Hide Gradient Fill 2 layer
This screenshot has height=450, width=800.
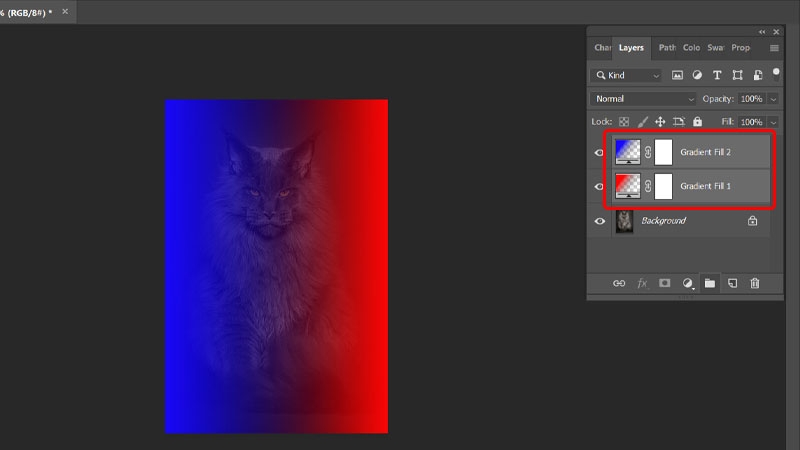(599, 153)
